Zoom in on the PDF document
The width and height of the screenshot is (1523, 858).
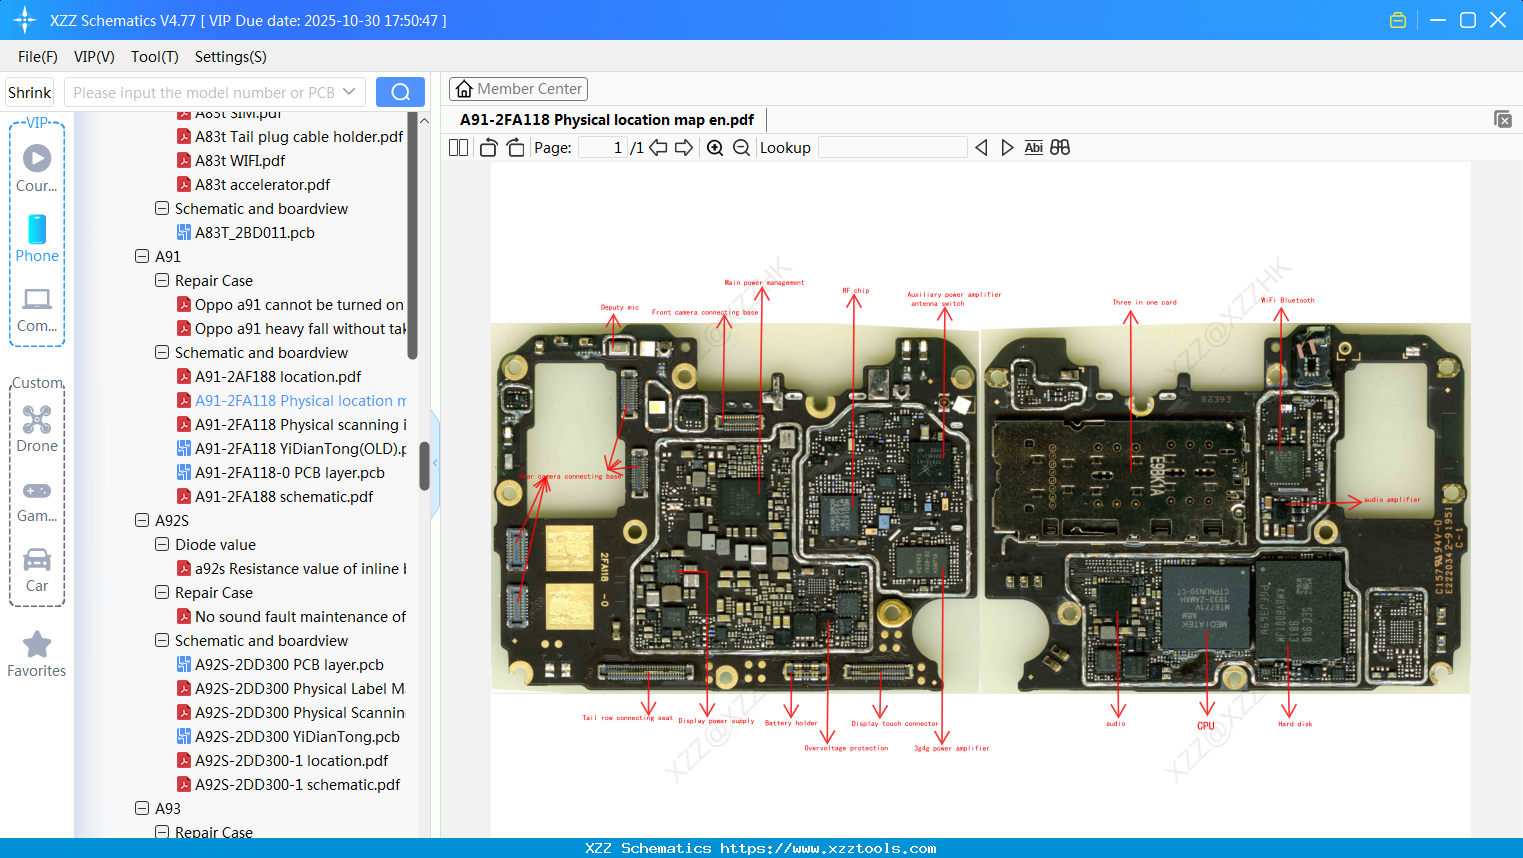coord(715,147)
